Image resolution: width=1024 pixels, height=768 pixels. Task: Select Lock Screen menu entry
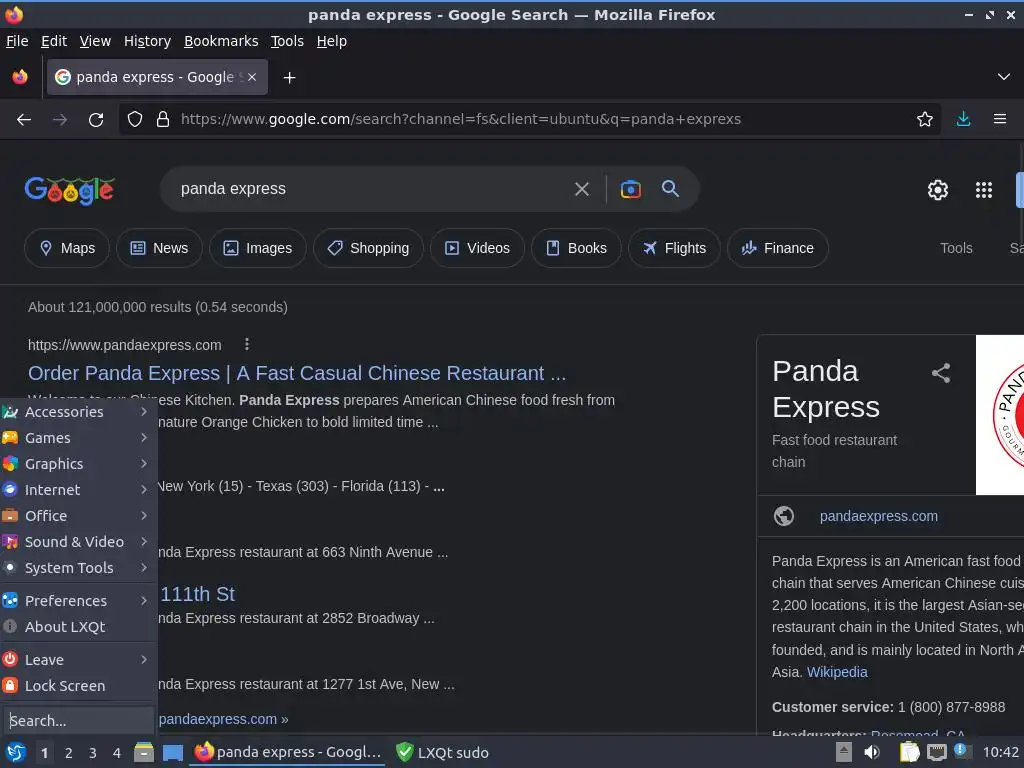[x=78, y=686]
